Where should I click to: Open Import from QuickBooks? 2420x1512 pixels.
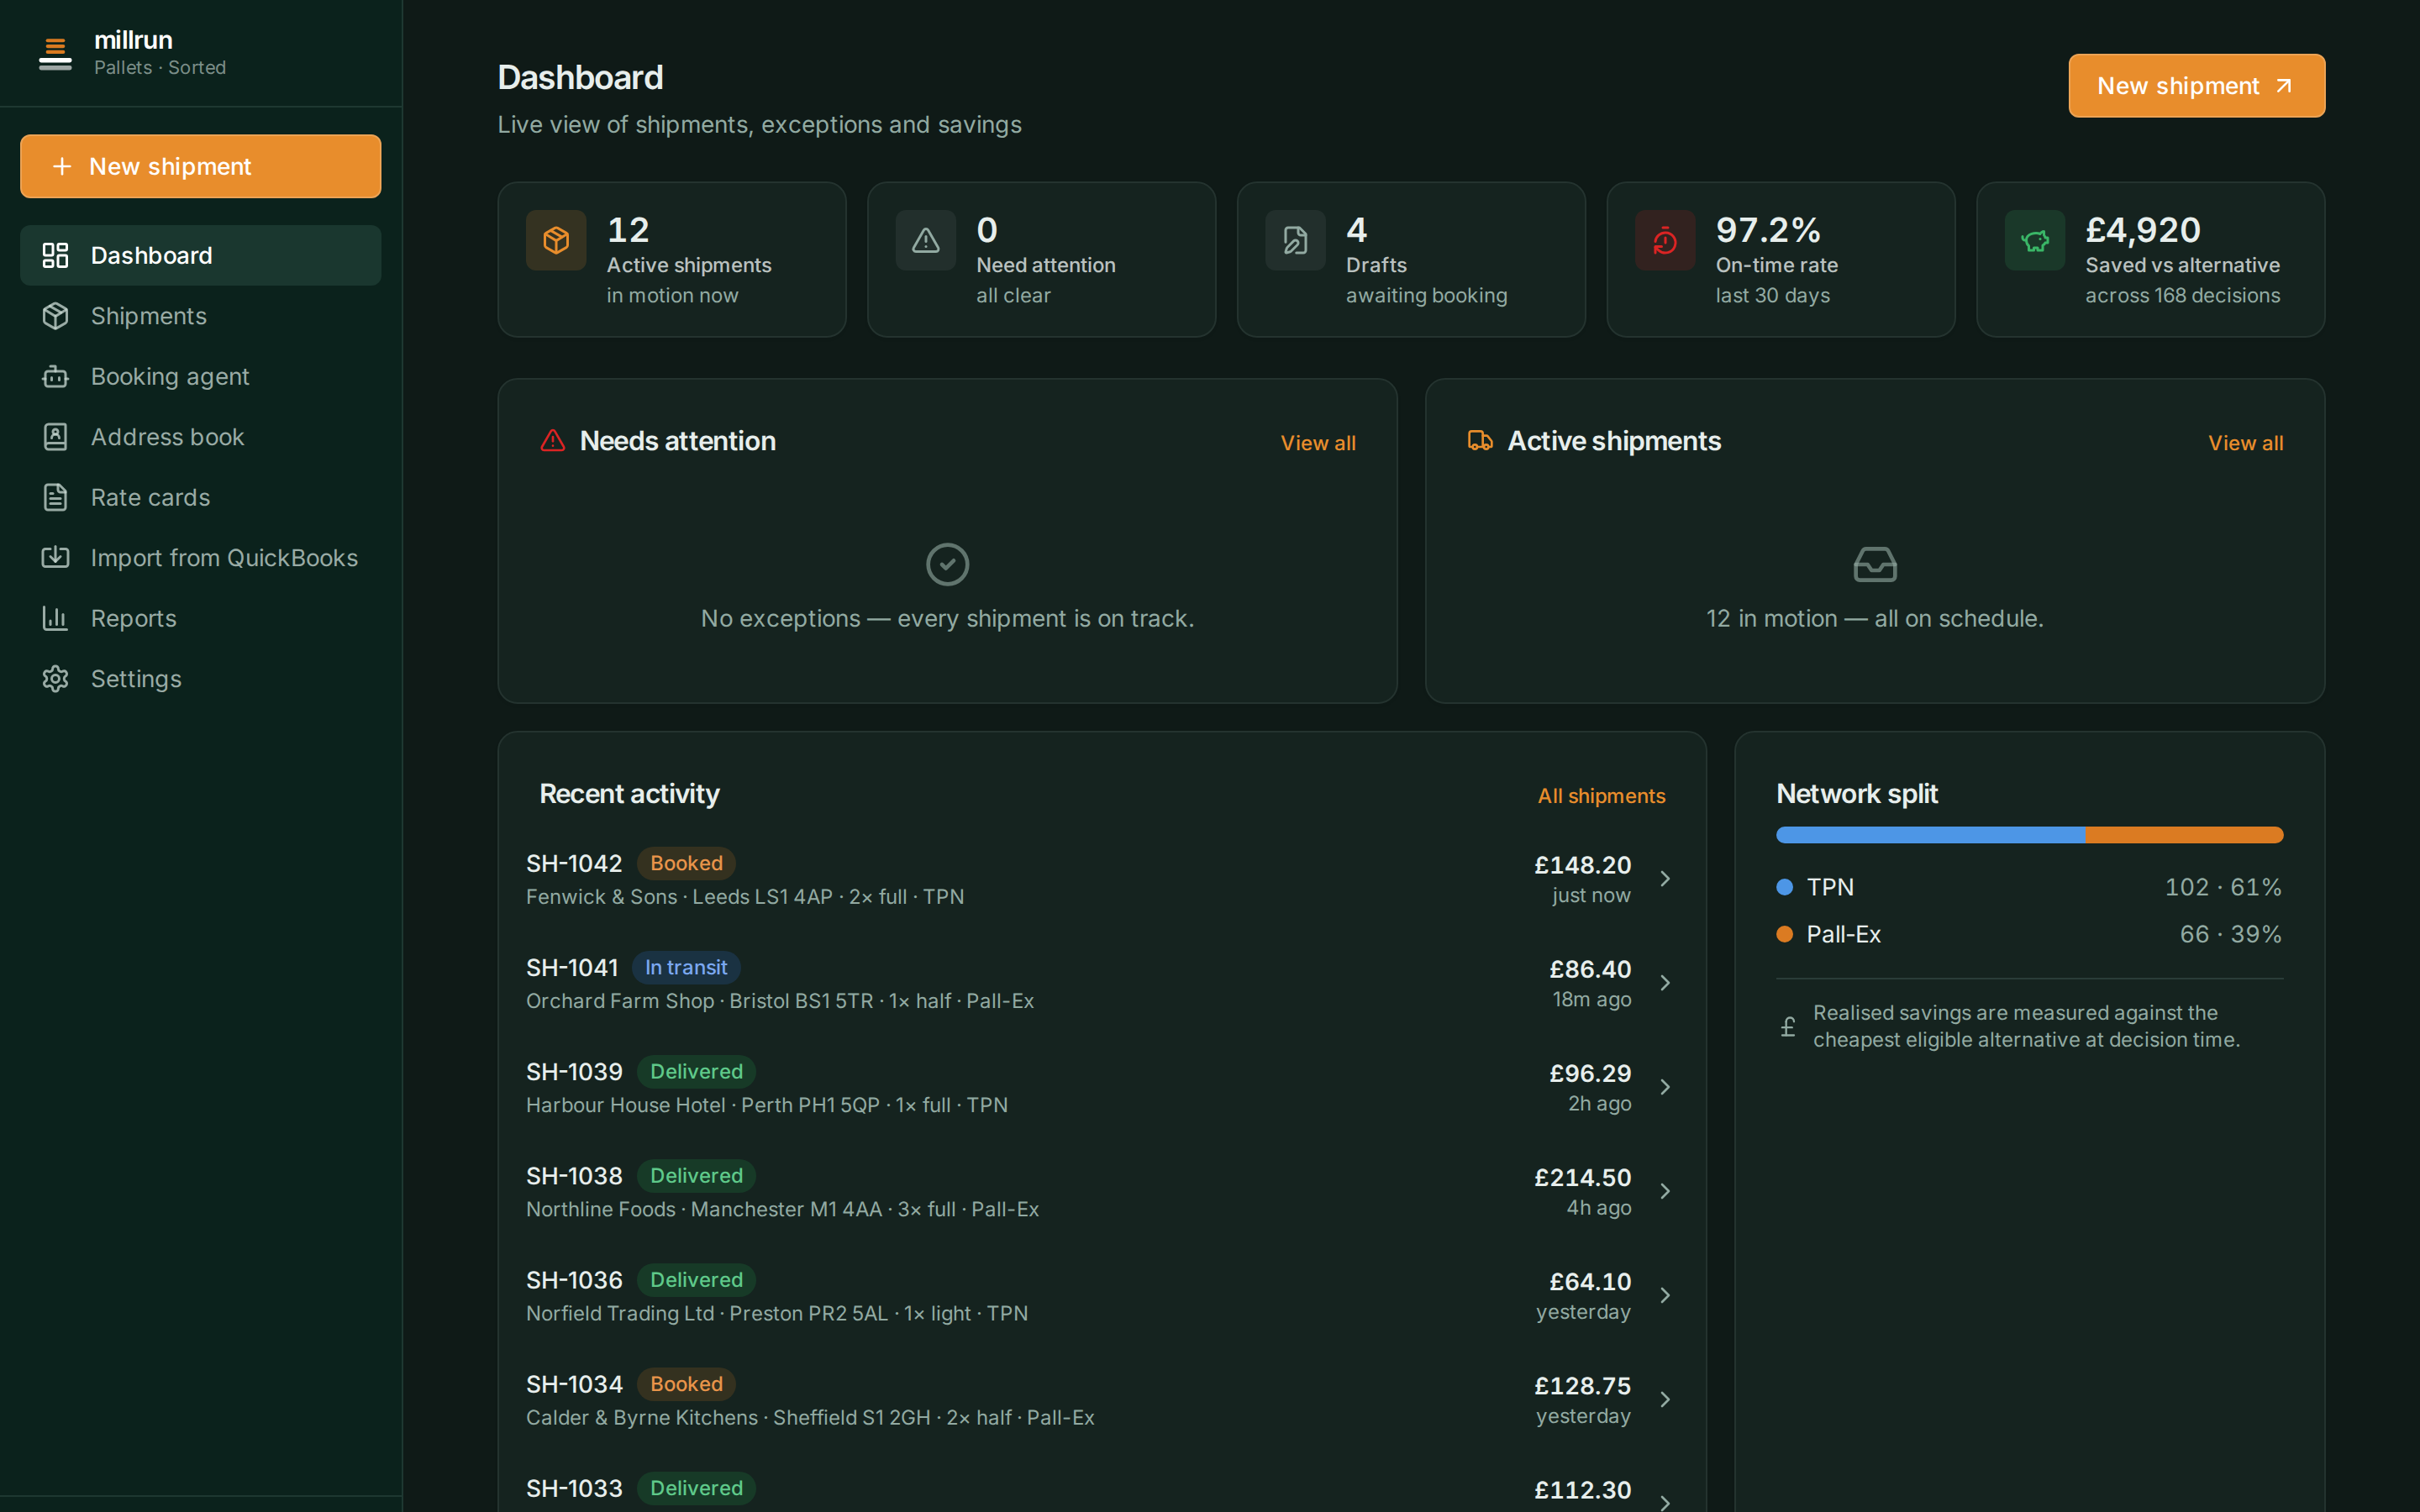pos(200,558)
